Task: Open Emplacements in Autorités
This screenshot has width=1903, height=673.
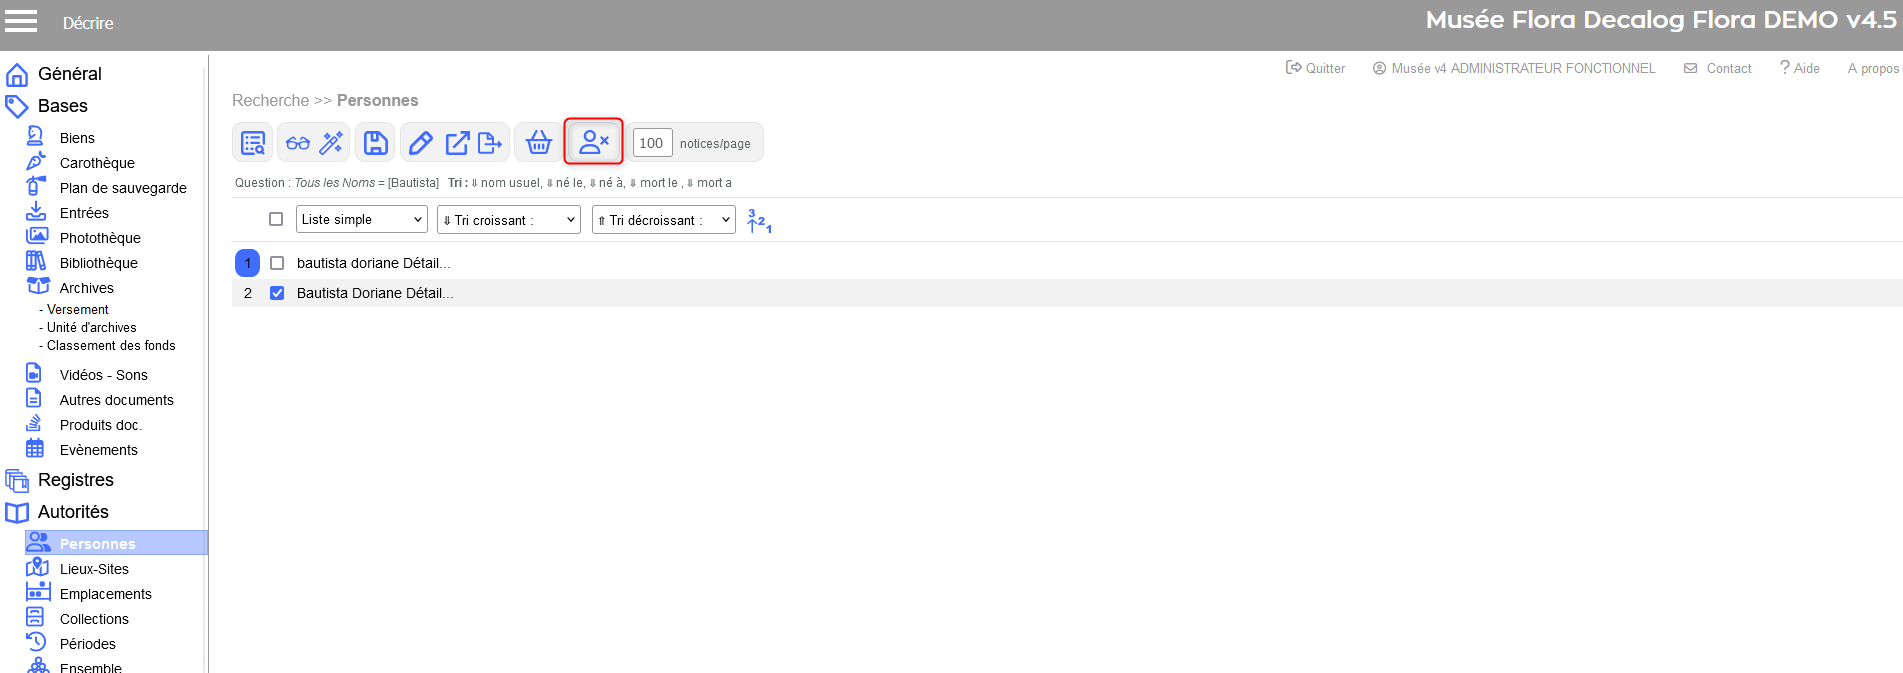Action: (106, 594)
